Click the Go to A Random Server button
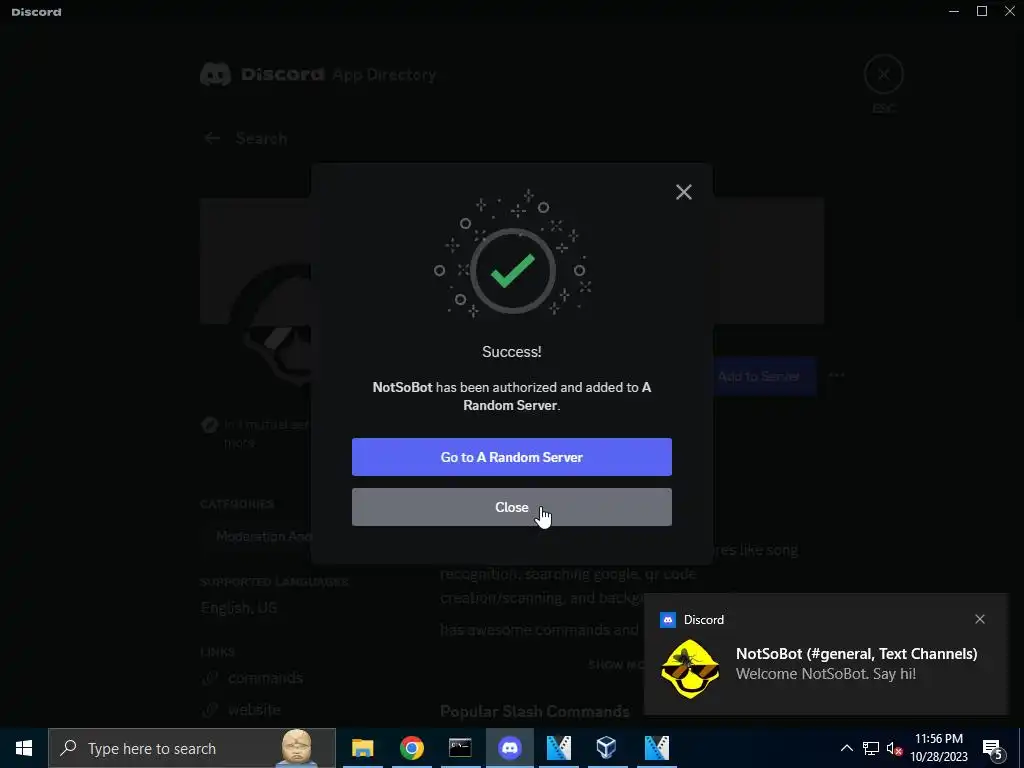The width and height of the screenshot is (1024, 768). pos(511,457)
